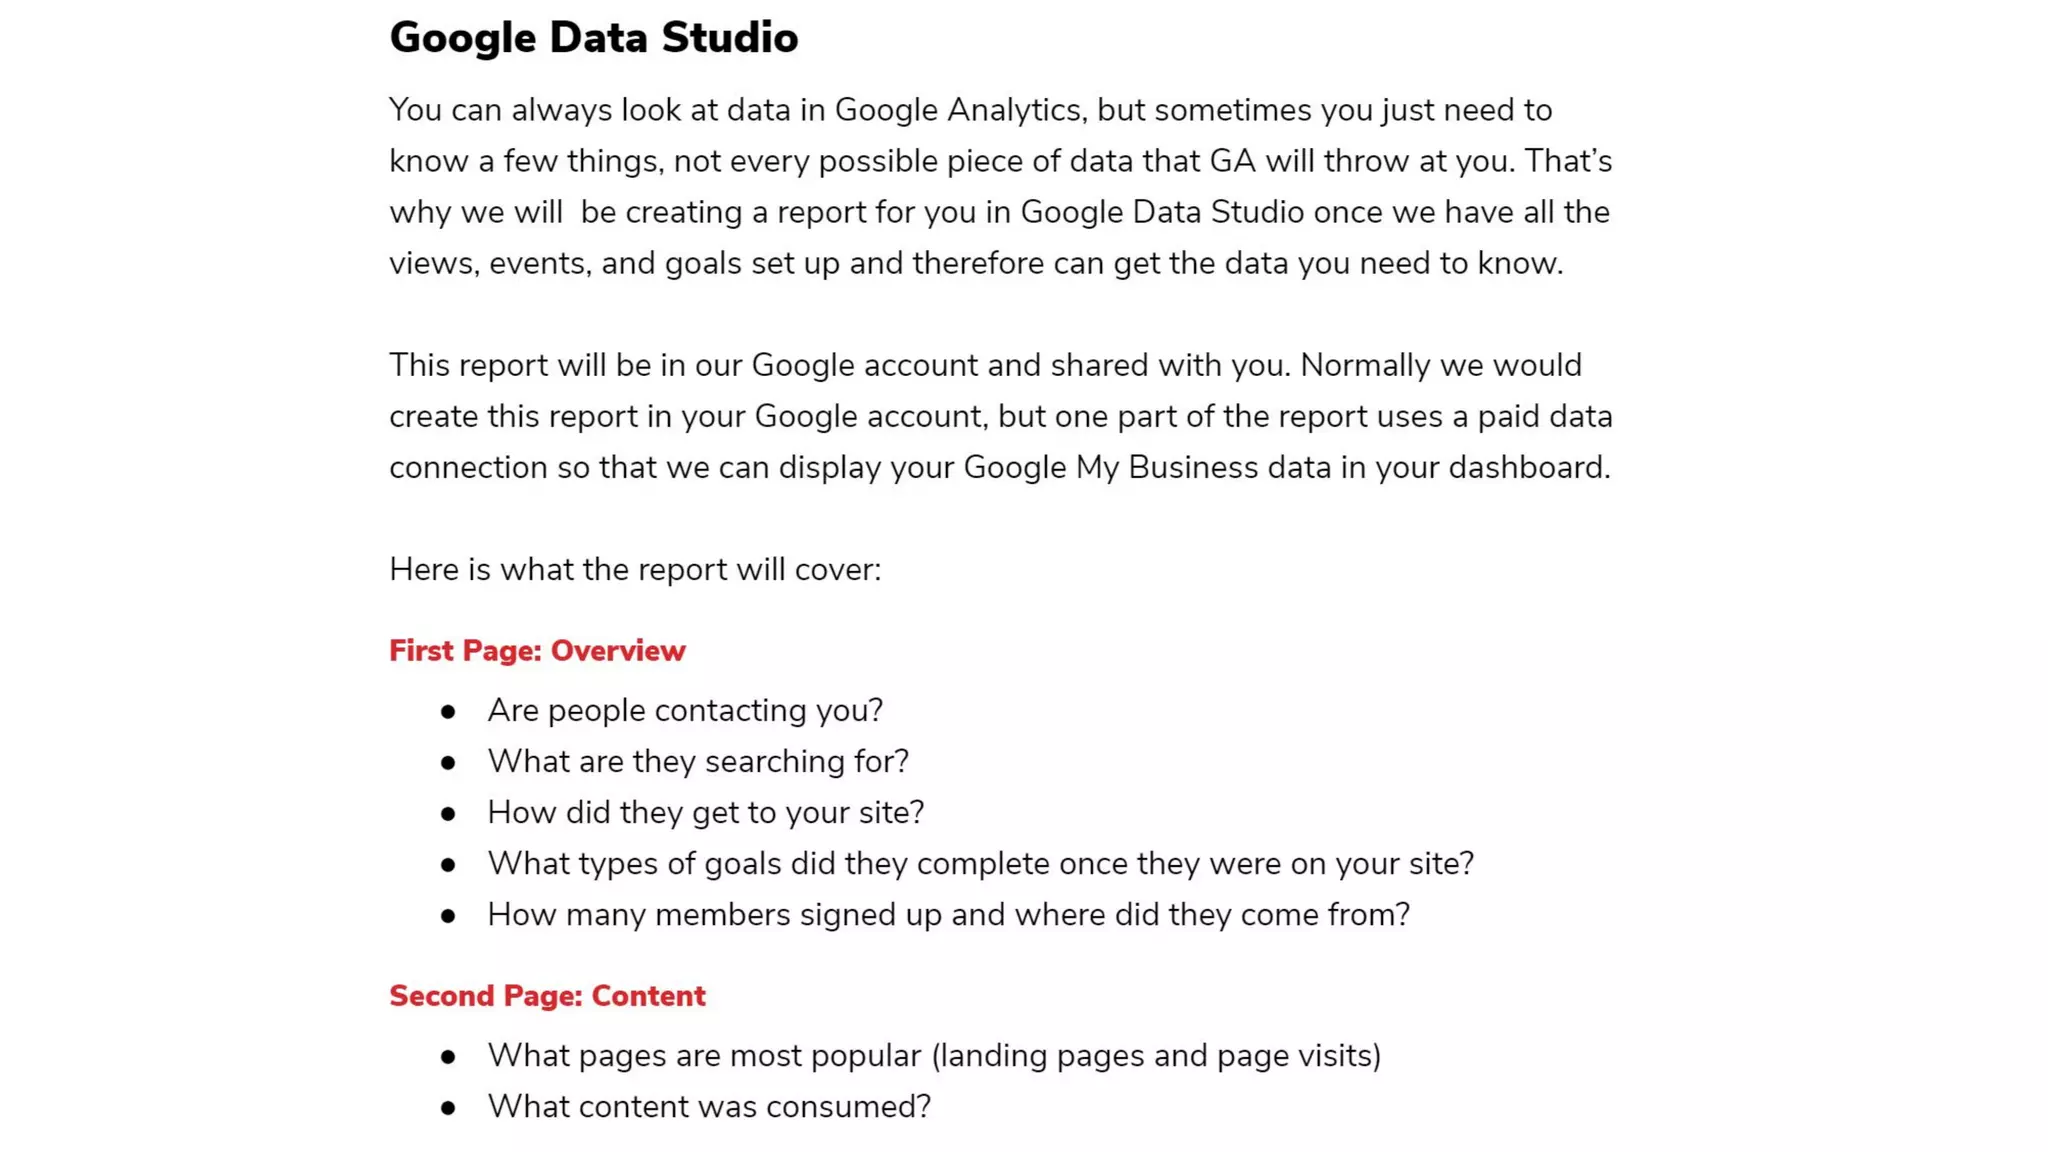Click the text 'What are they searching for?'
This screenshot has width=2048, height=1152.
click(698, 762)
